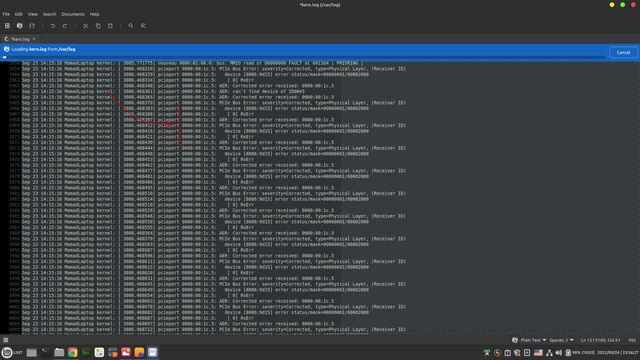Click the green network antenna tray icon
The image size is (640, 360).
pos(487,352)
